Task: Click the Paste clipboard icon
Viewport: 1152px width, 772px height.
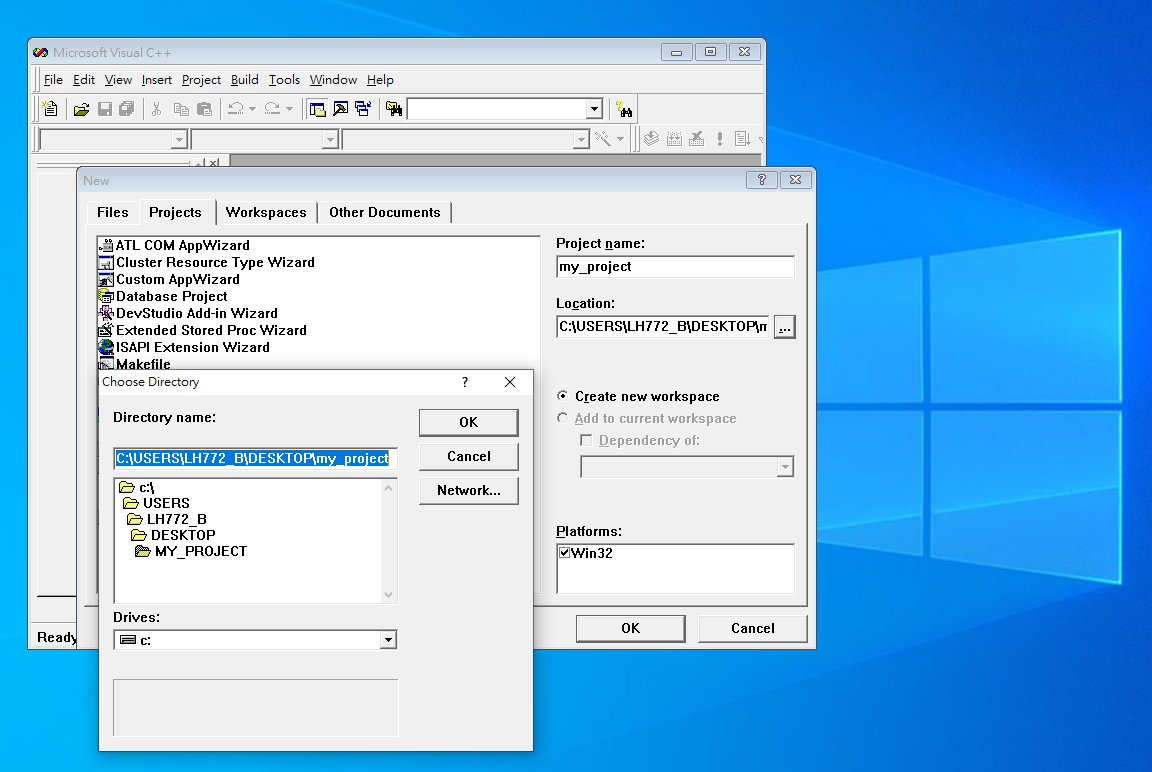Action: click(204, 109)
